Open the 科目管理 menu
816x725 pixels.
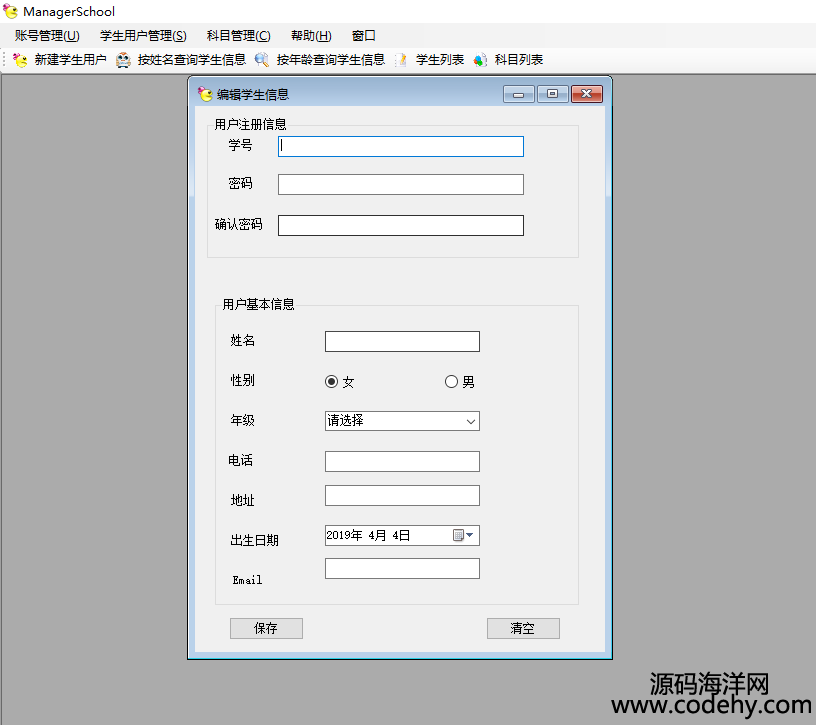tap(238, 36)
